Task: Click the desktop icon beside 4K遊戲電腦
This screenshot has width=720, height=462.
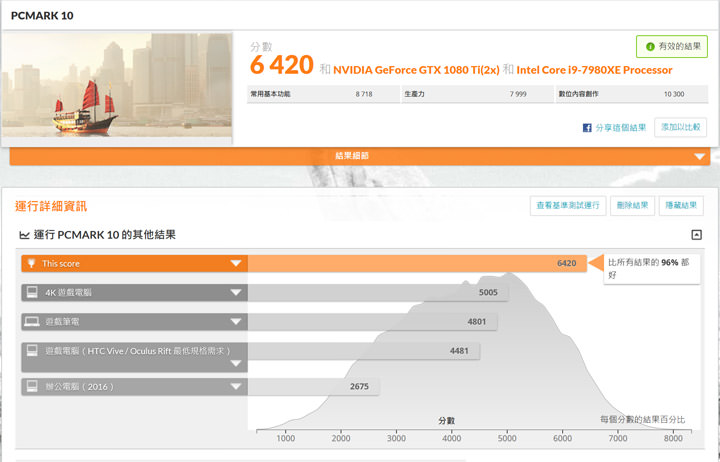Action: tap(32, 292)
